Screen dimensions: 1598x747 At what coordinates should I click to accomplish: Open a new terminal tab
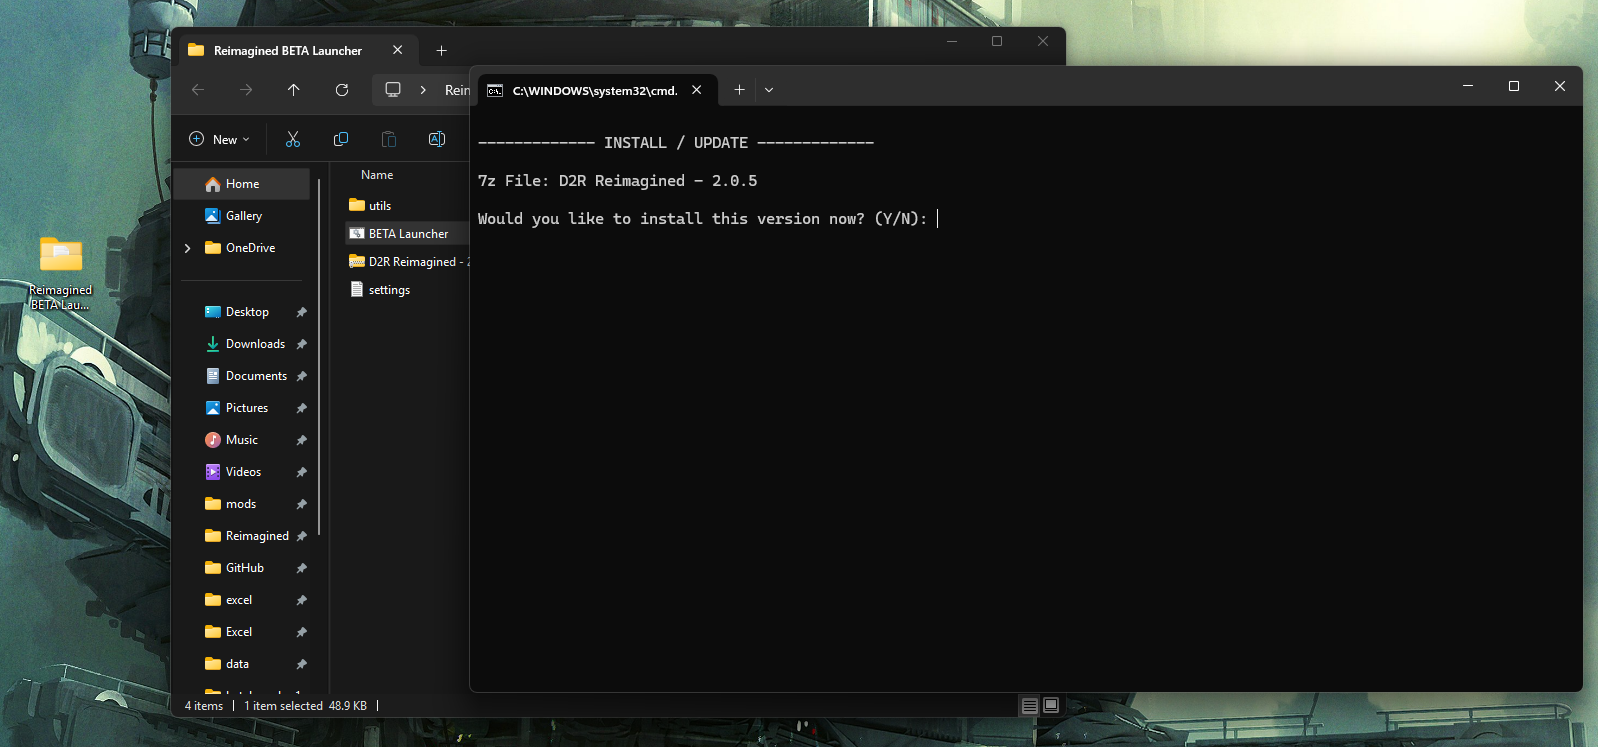pyautogui.click(x=739, y=90)
